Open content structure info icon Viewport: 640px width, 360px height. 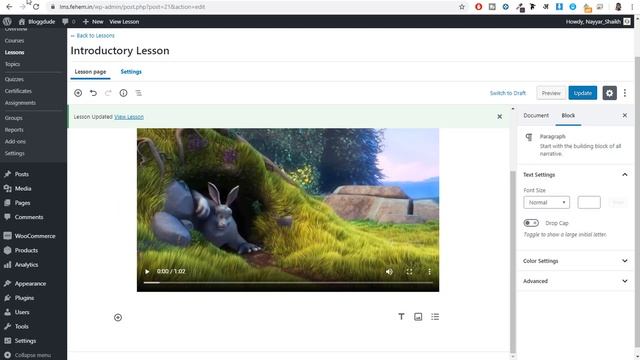point(123,93)
